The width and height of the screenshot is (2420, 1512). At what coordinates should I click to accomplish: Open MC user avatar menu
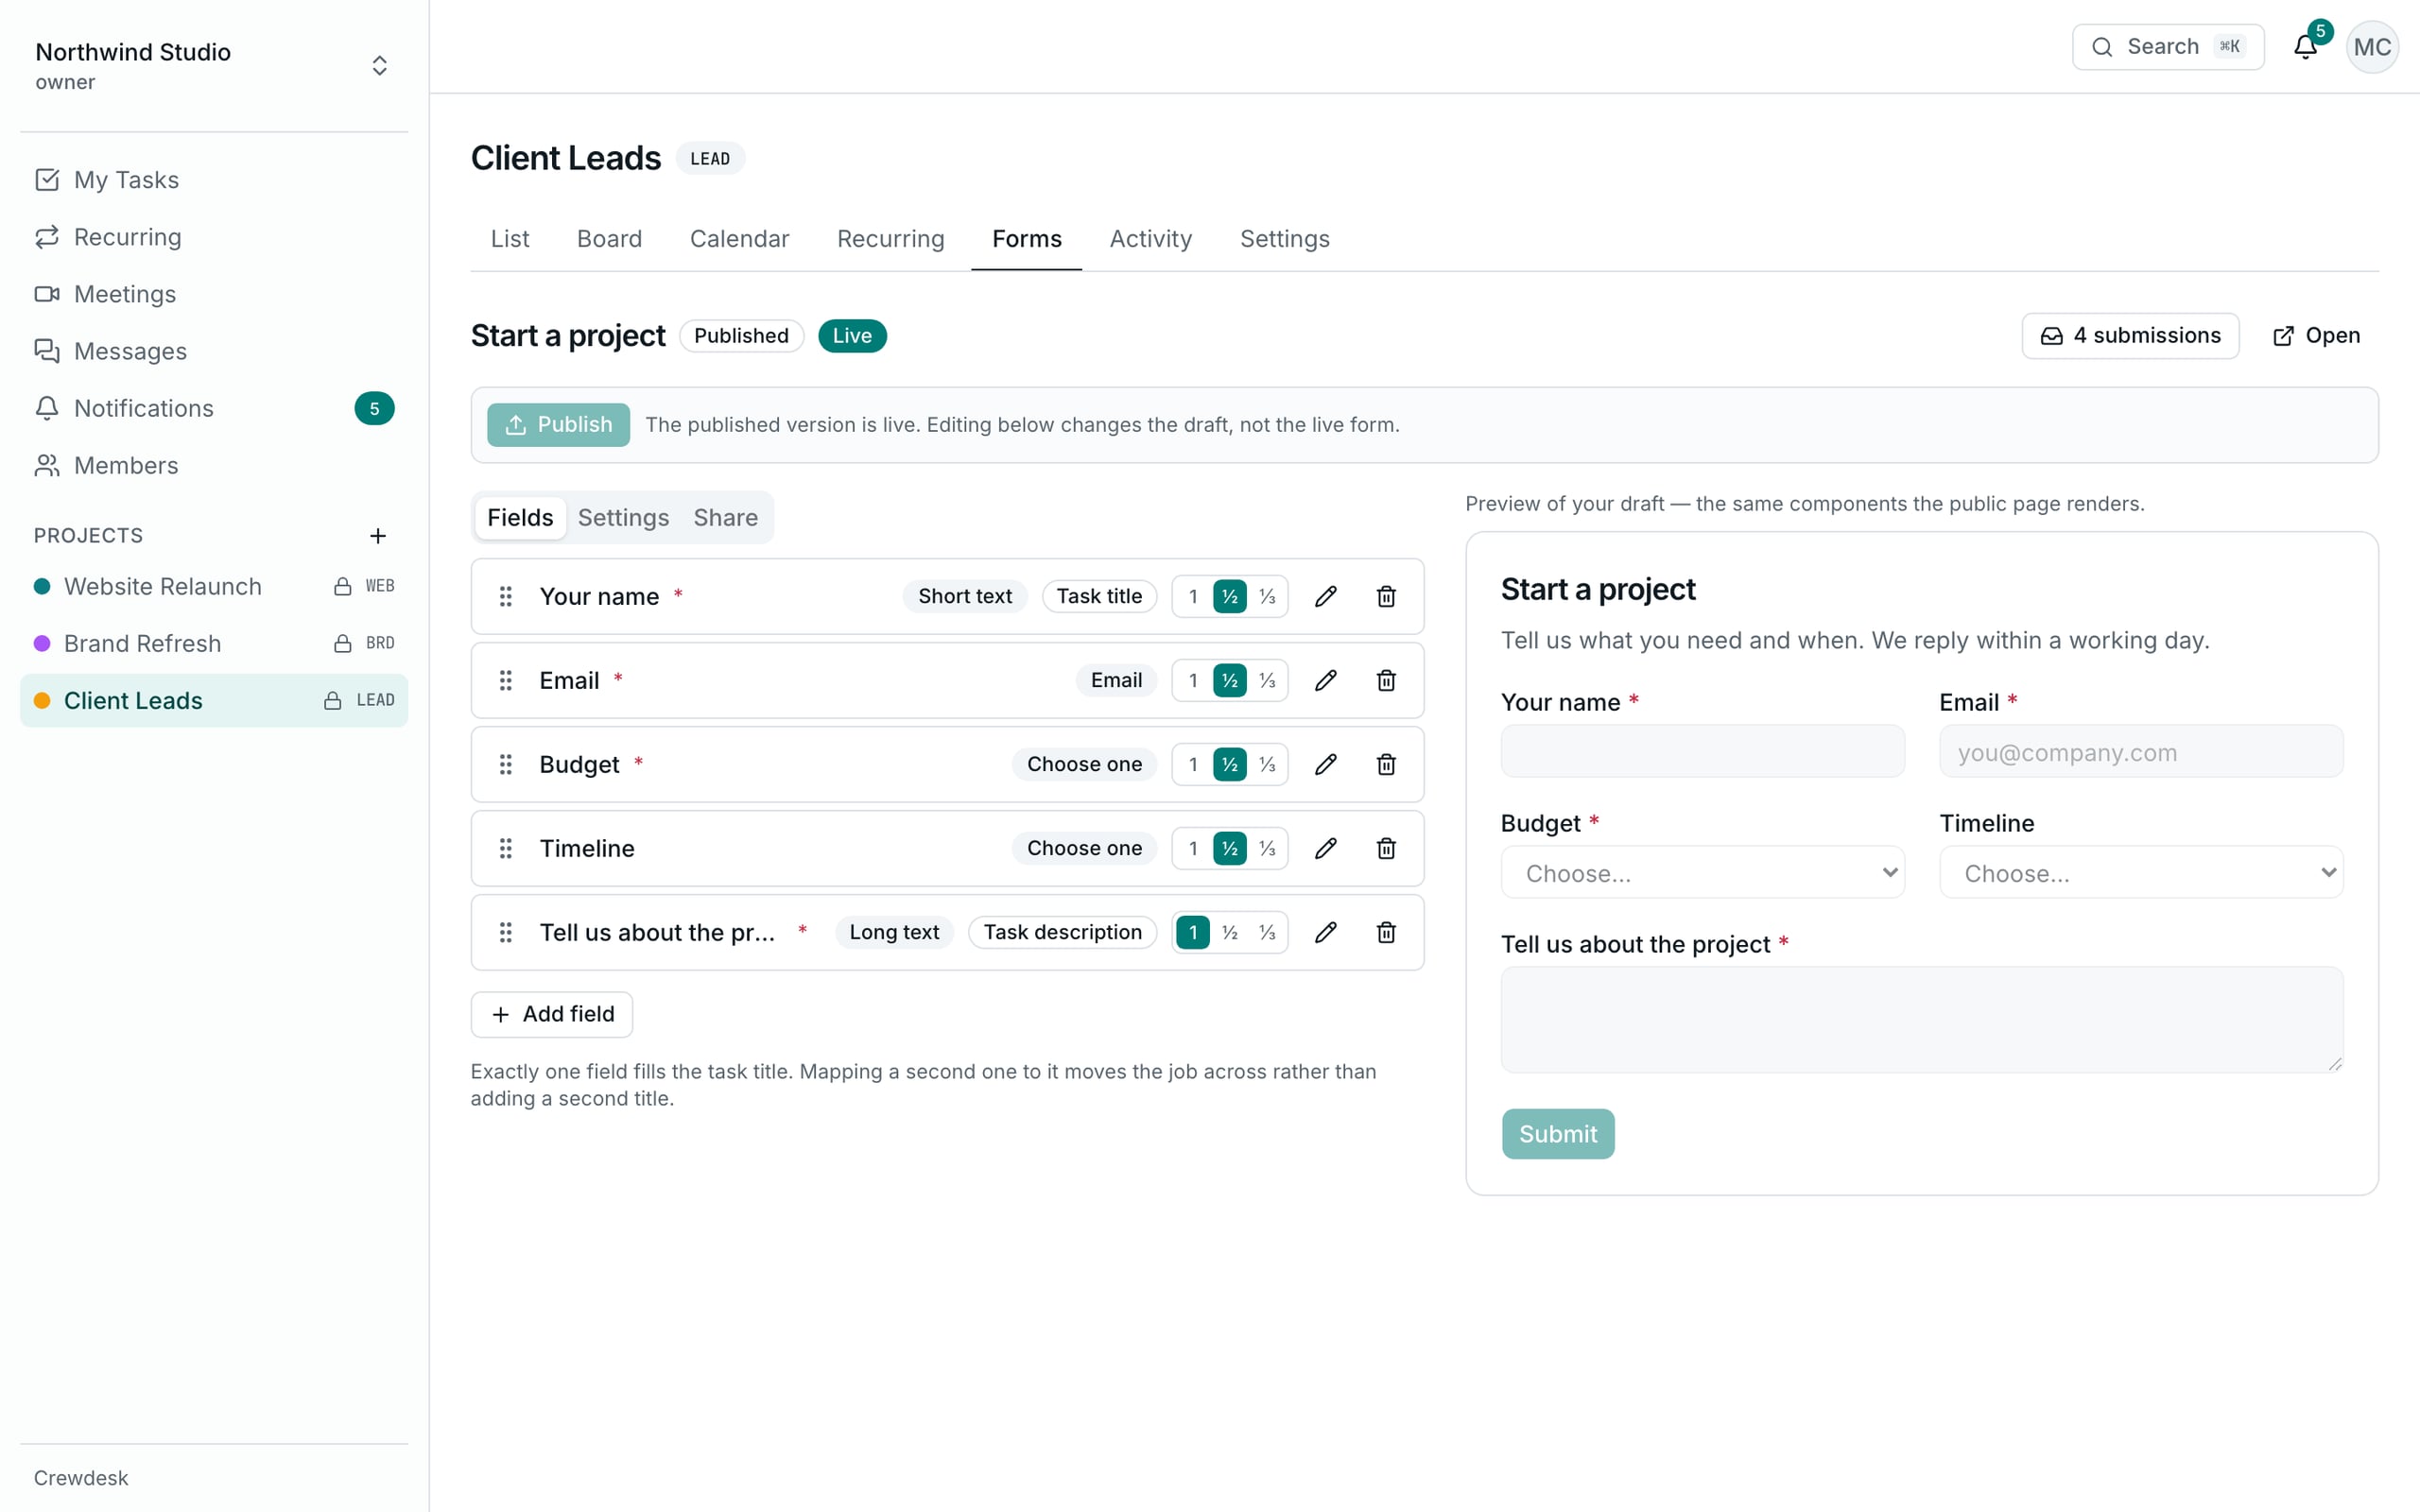click(2372, 47)
